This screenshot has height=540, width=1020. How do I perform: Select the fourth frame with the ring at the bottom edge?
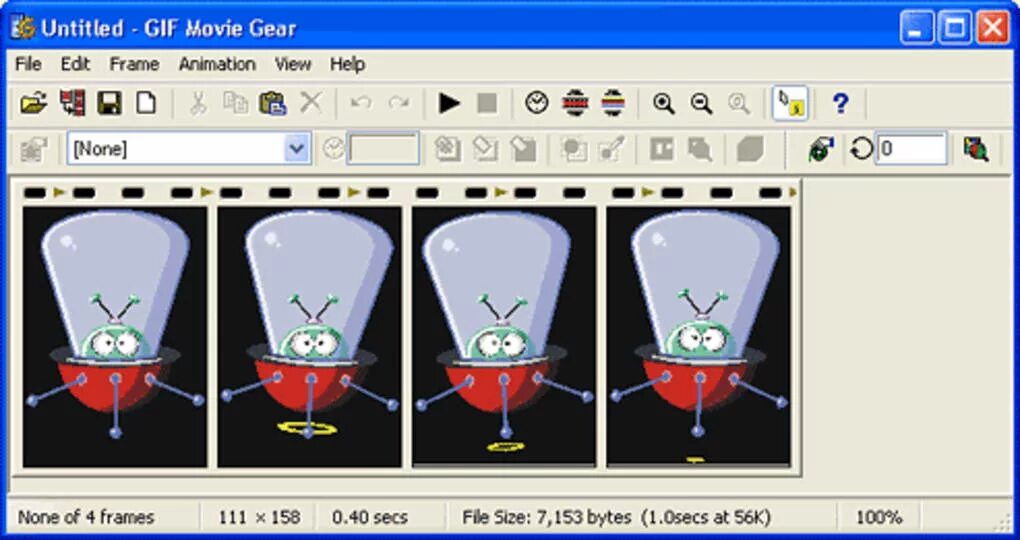[x=699, y=337]
